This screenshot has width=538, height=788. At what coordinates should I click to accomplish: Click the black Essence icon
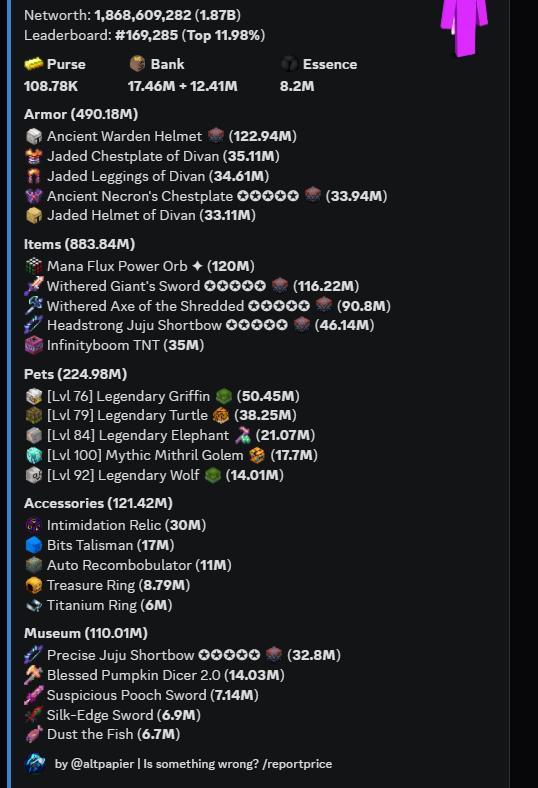(289, 64)
